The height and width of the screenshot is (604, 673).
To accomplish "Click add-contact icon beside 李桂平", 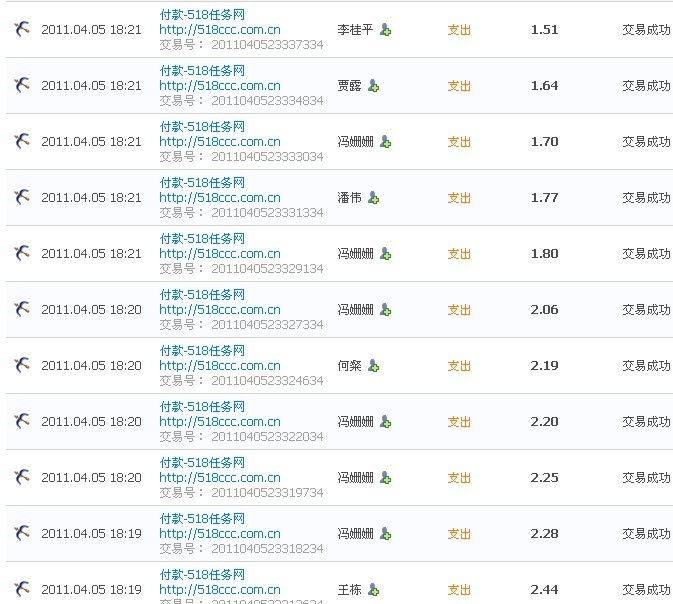I will [385, 30].
